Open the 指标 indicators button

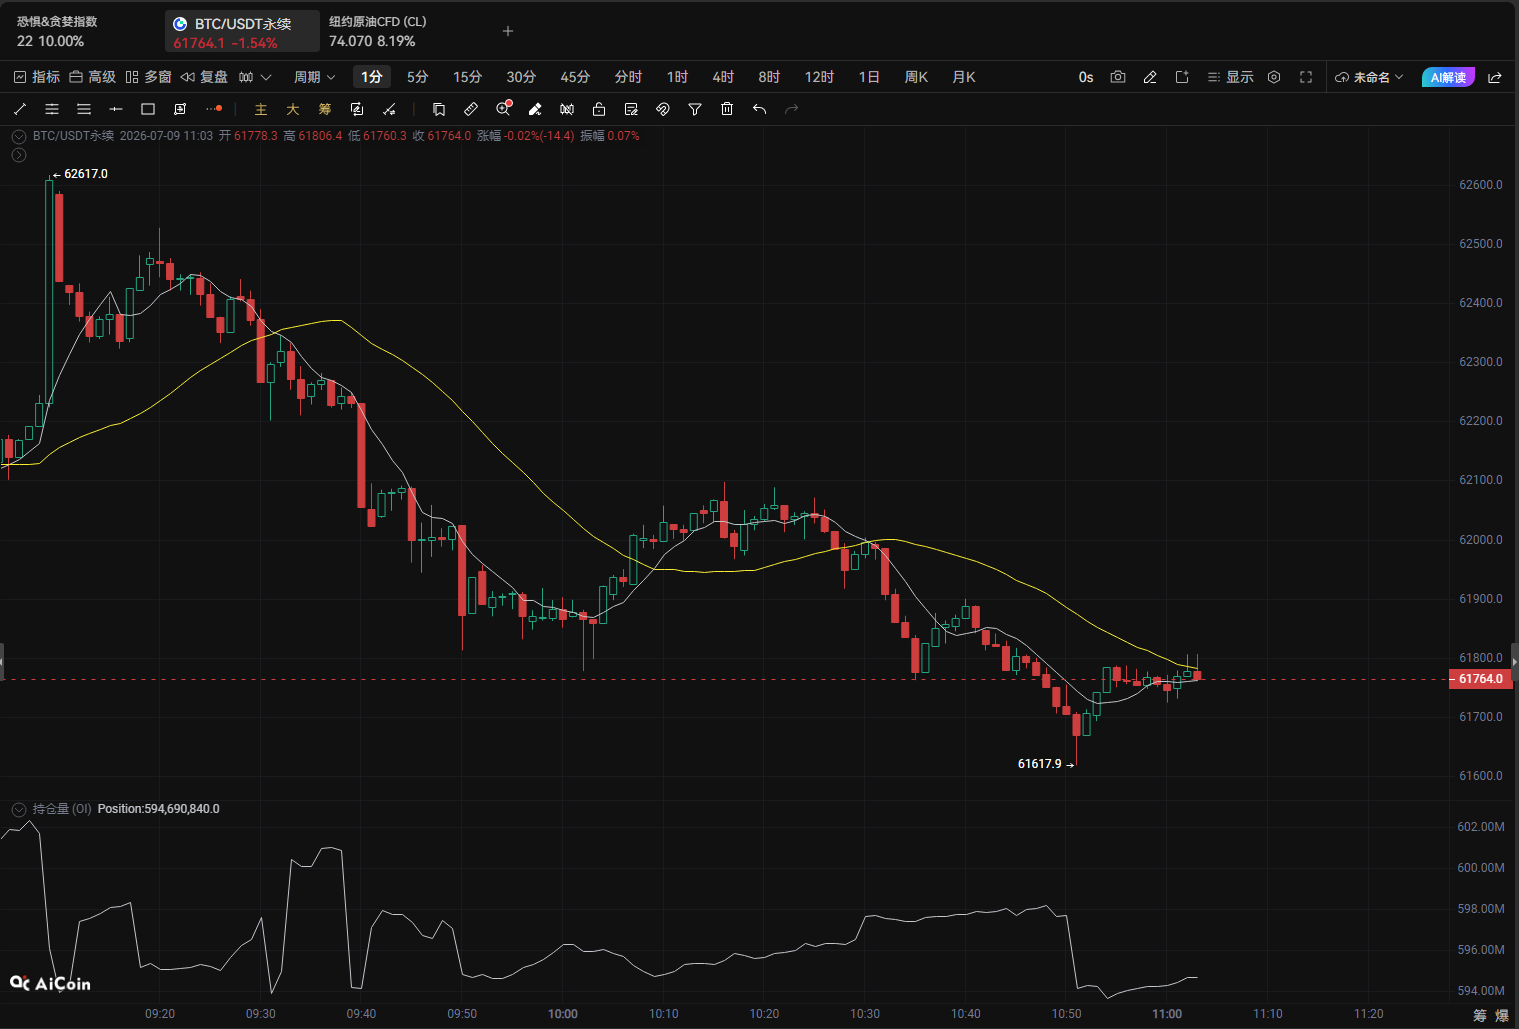point(36,77)
